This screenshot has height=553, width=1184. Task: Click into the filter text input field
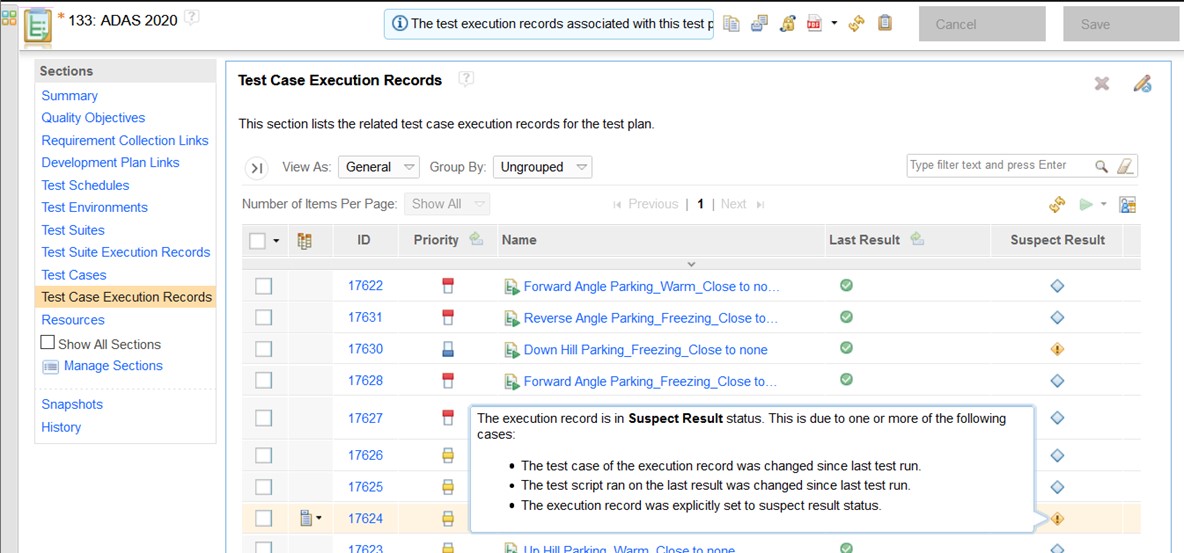[x=998, y=166]
